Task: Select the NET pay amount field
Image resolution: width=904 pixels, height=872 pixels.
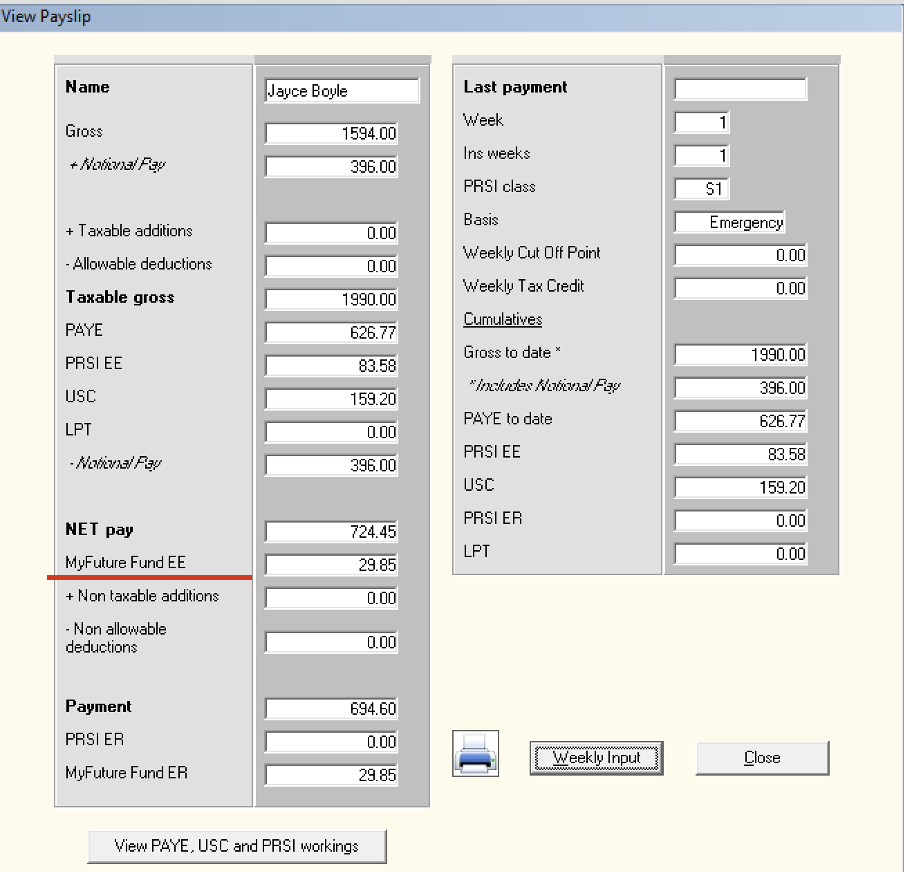Action: tap(331, 532)
